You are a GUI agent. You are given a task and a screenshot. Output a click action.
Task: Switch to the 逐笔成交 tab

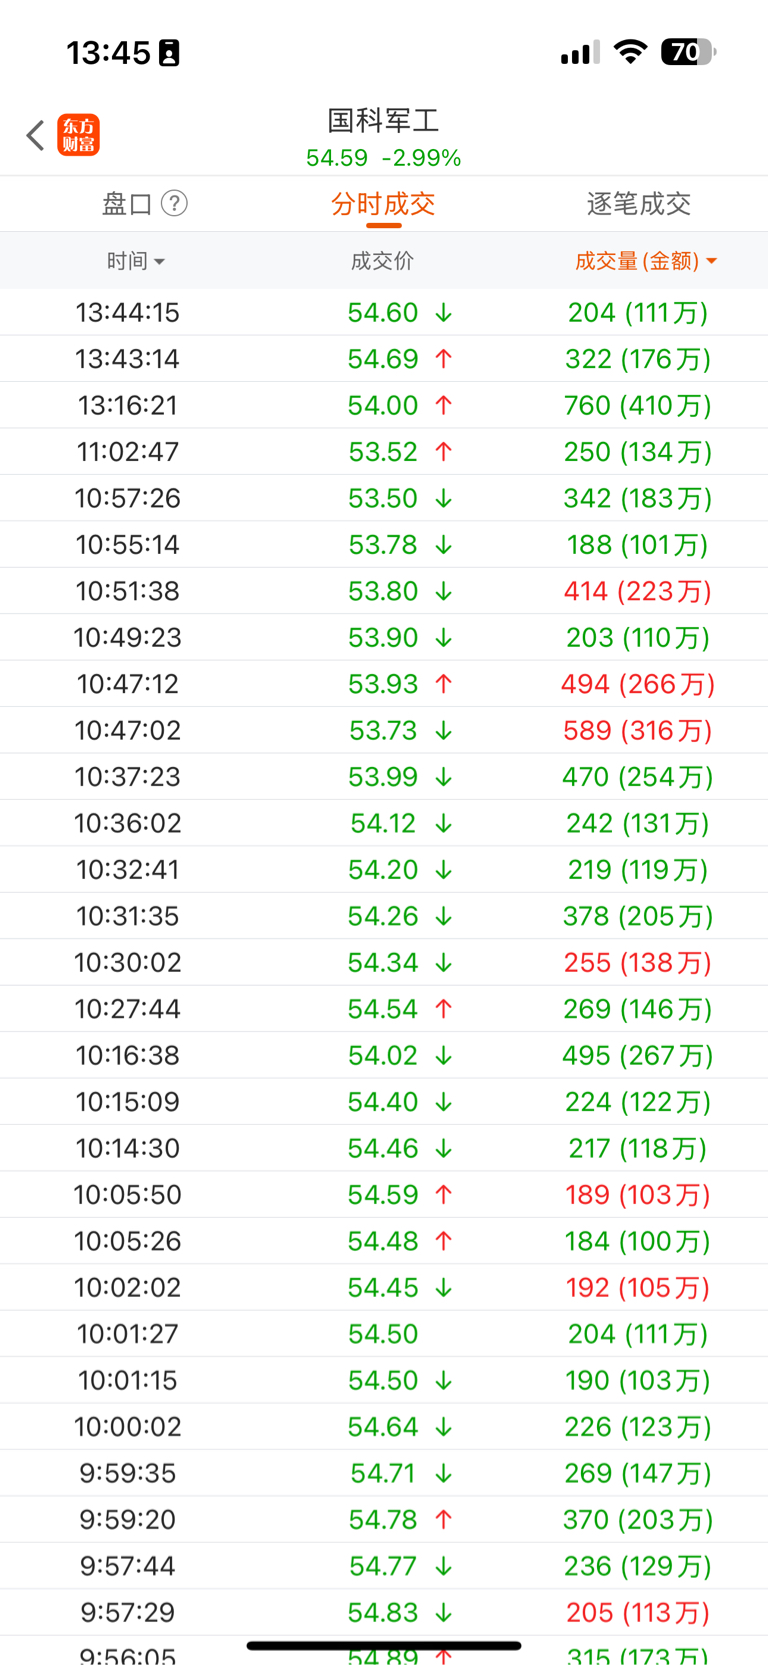tap(639, 204)
